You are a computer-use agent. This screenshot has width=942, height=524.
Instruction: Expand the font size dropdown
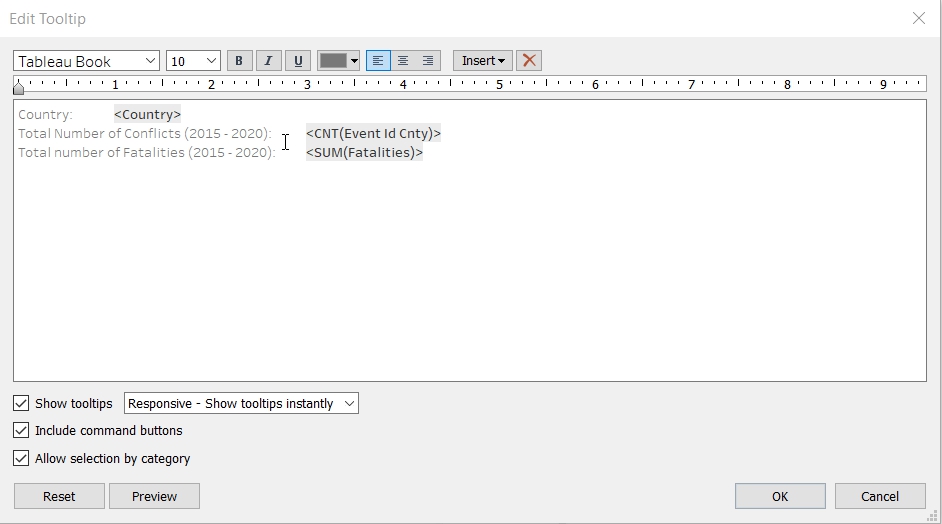tap(193, 61)
